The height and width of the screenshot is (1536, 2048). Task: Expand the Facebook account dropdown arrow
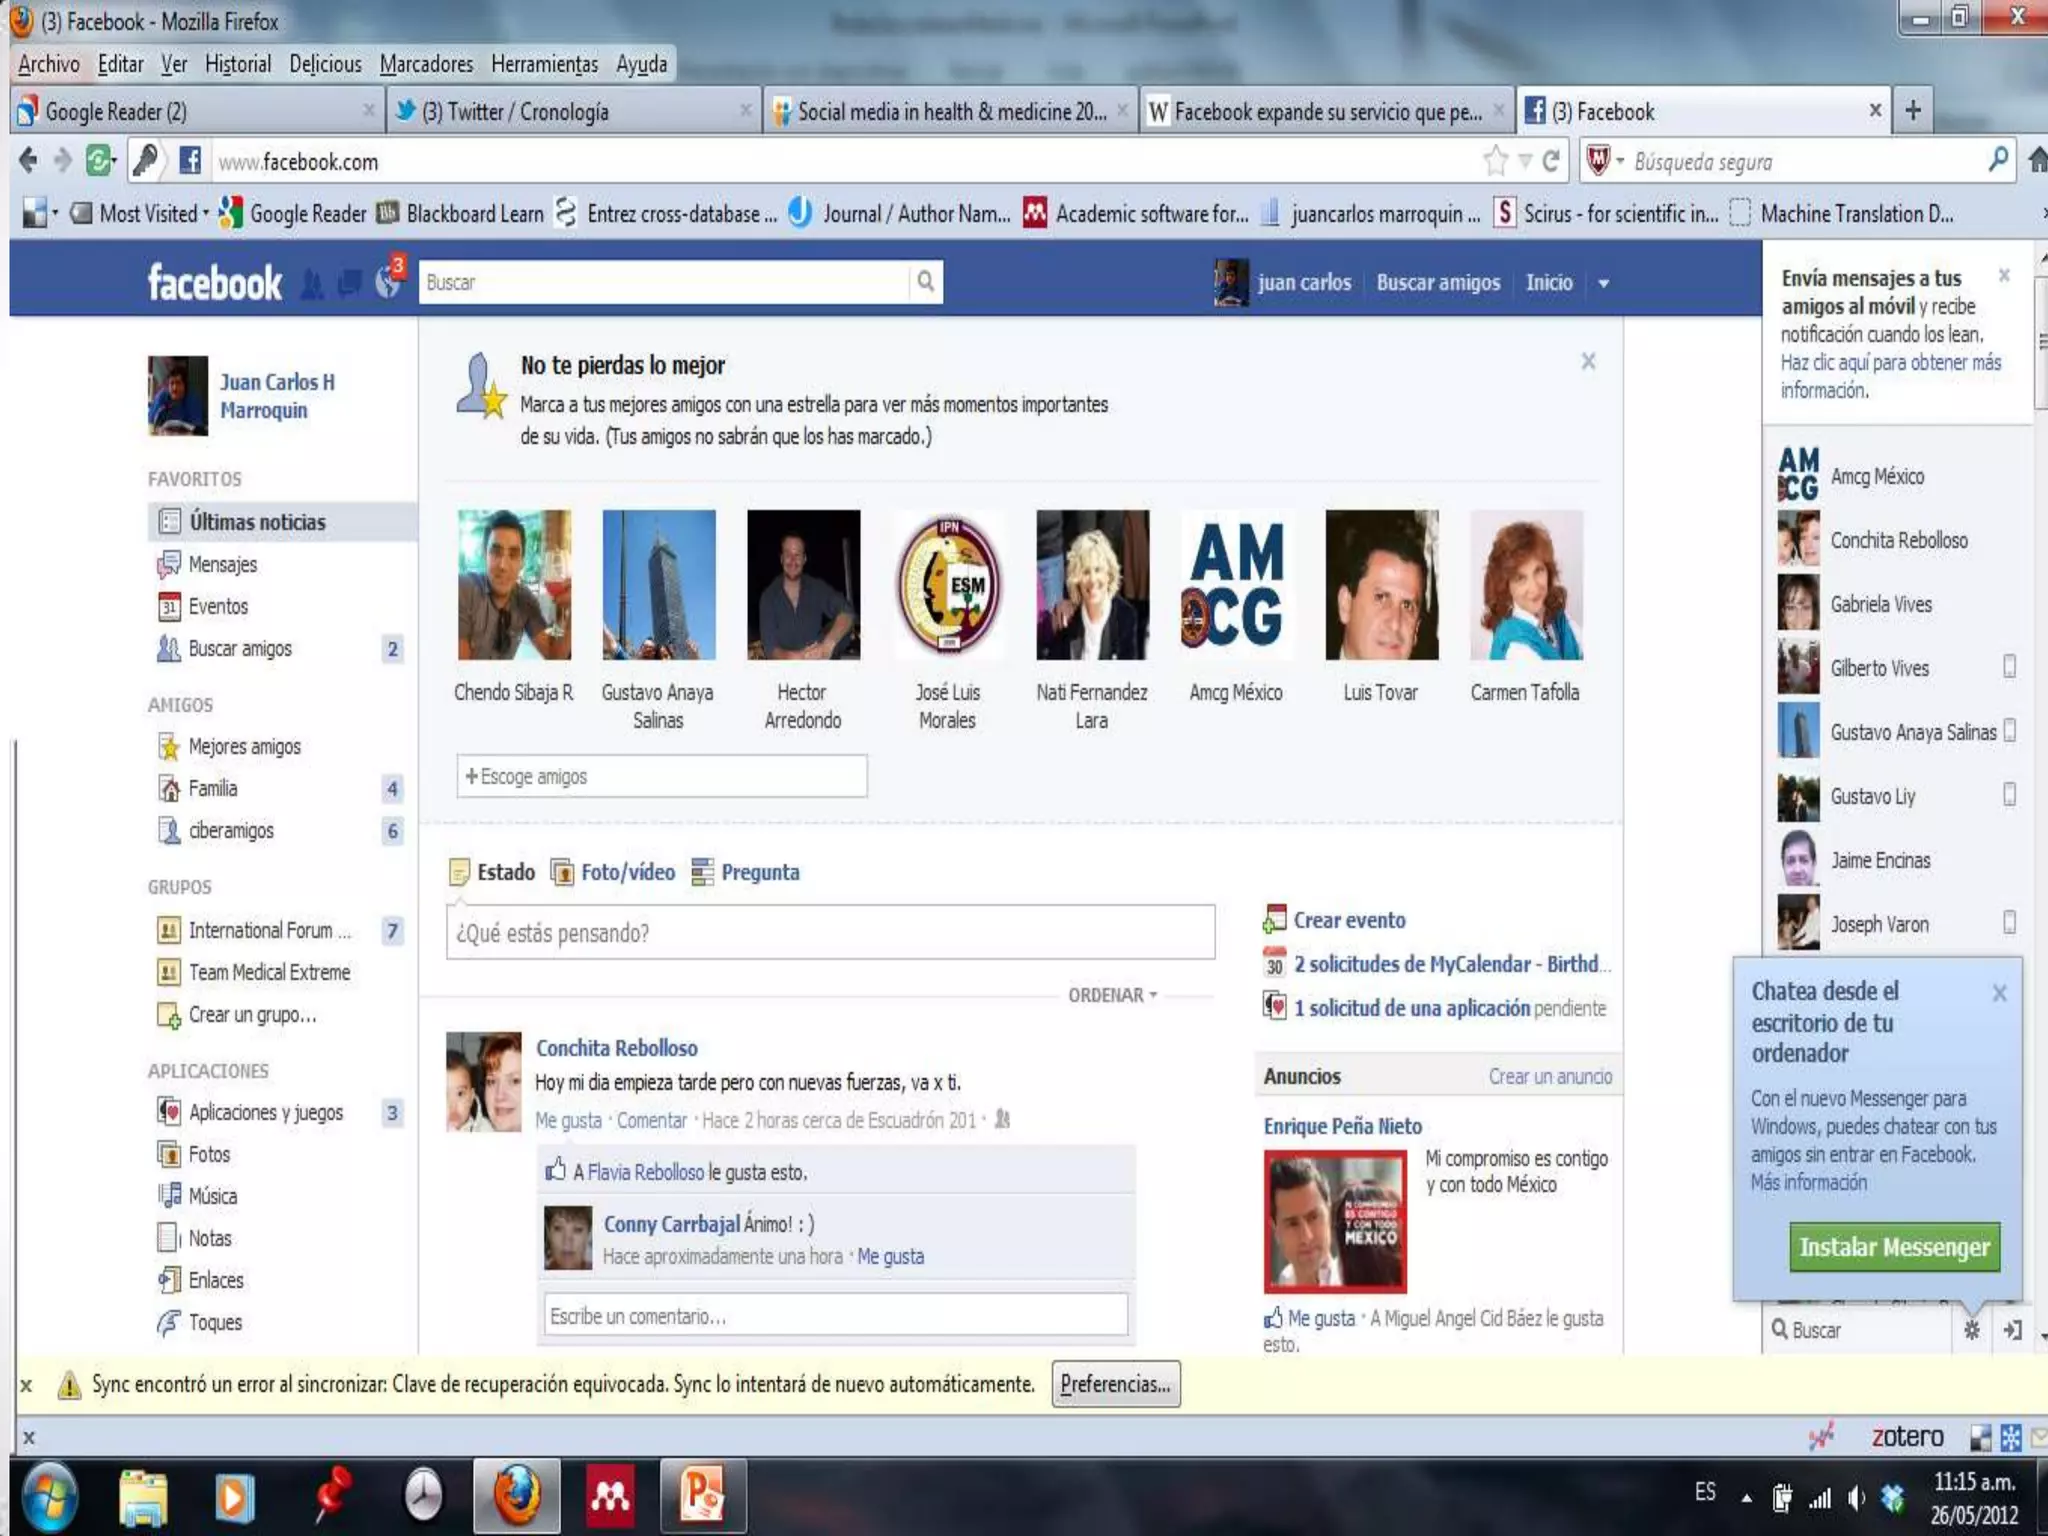pos(1603,284)
